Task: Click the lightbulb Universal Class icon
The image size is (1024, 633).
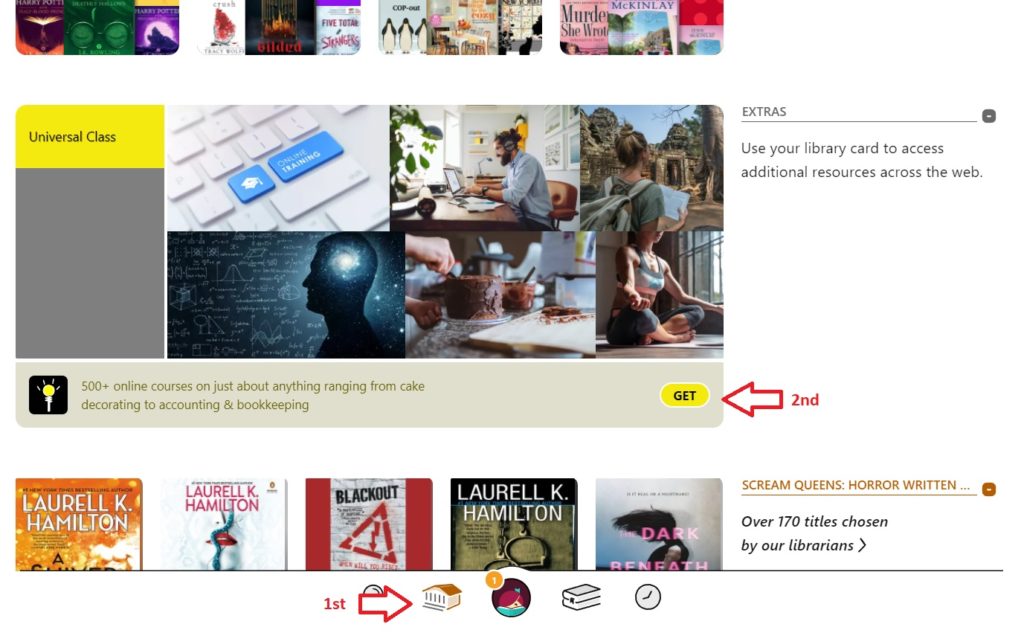Action: (48, 395)
